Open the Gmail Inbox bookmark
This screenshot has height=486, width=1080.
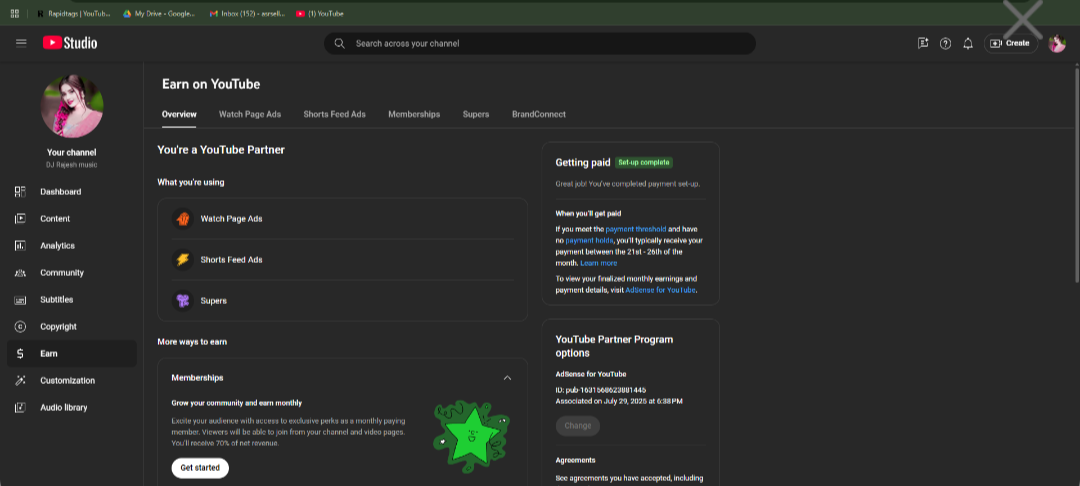(247, 13)
